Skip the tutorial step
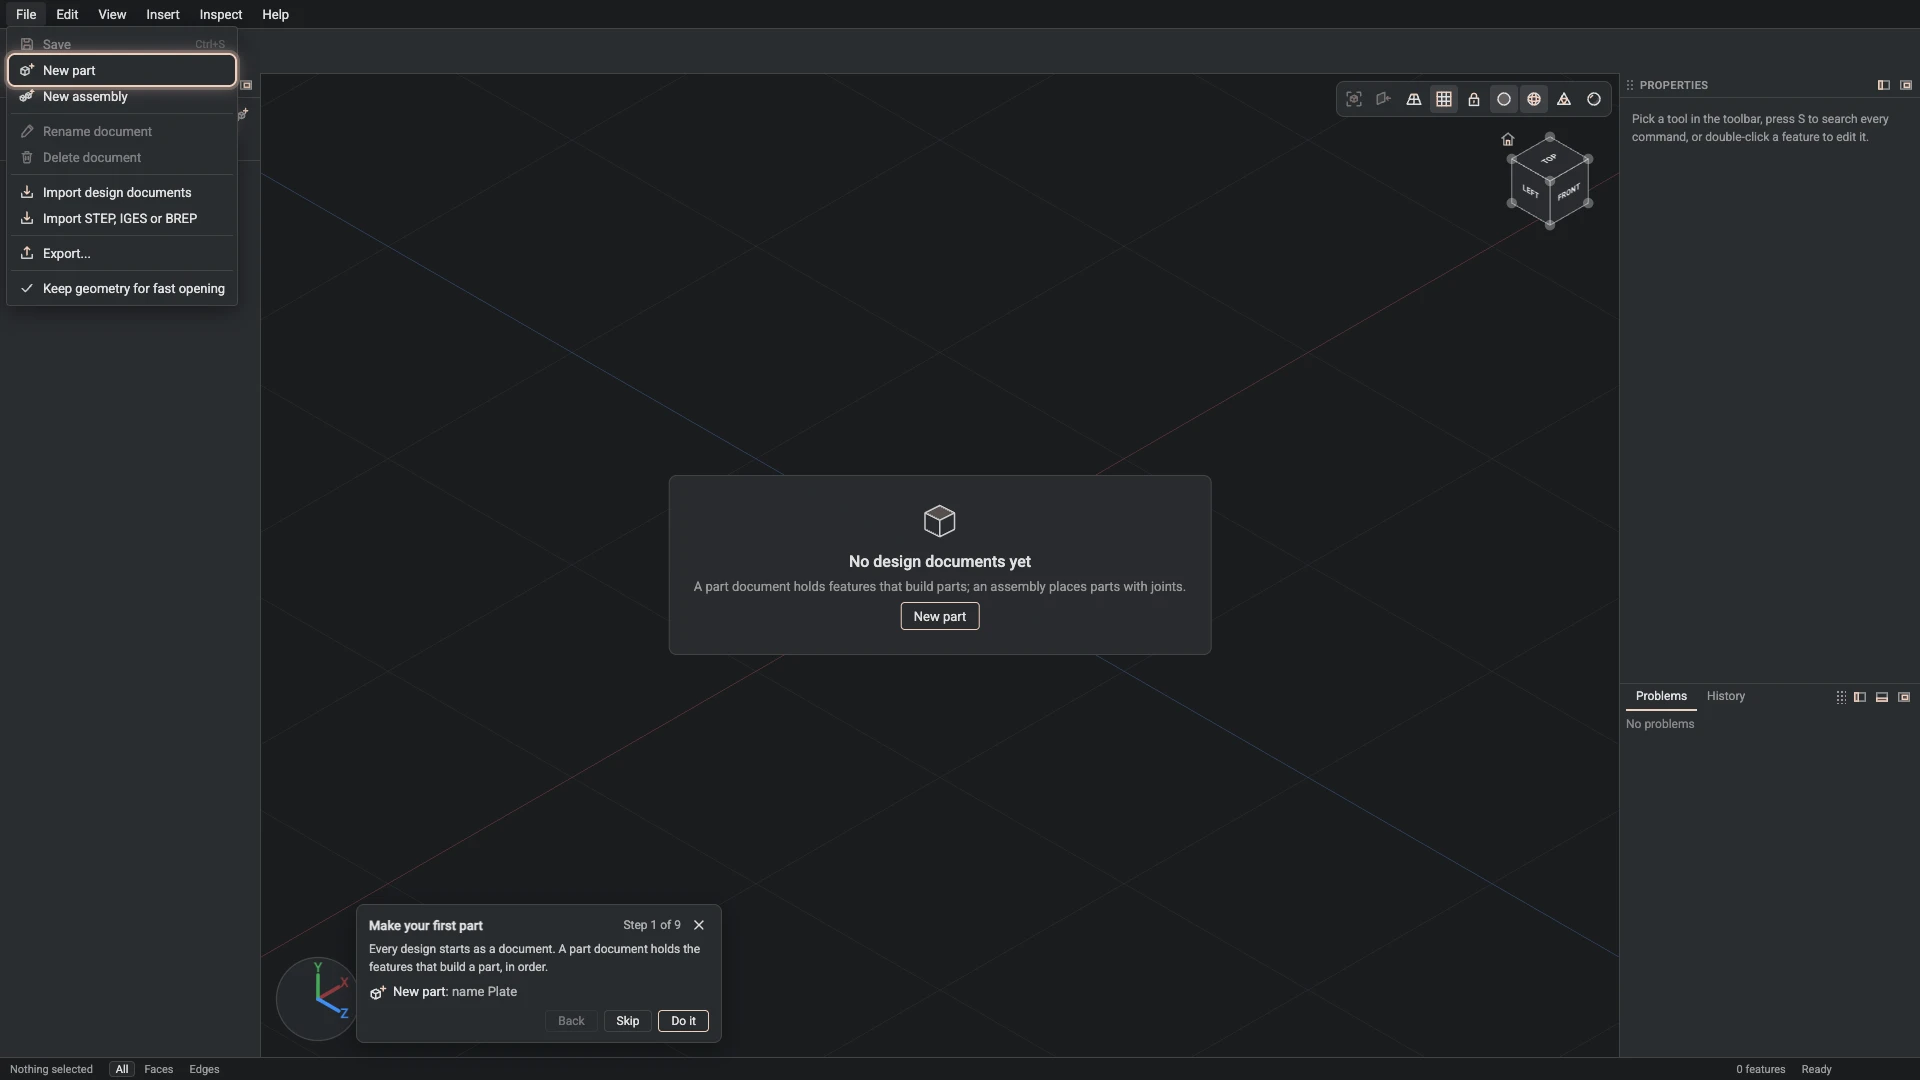Screen dimensions: 1920x1080 (x=628, y=1021)
